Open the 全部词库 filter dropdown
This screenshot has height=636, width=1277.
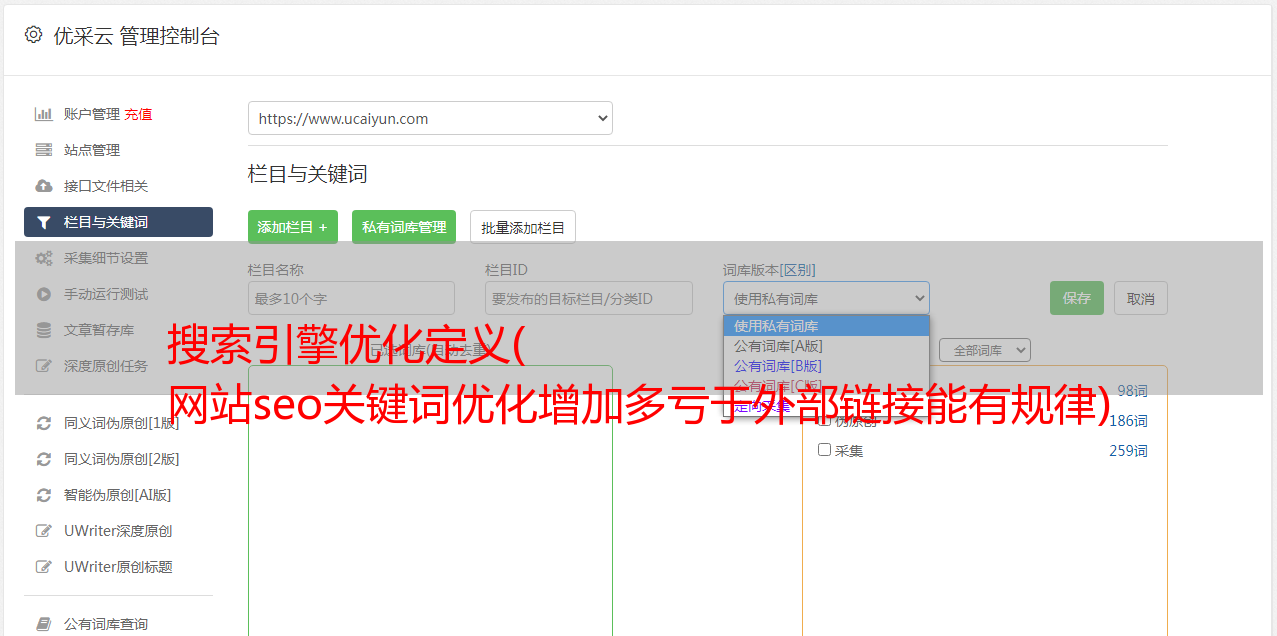click(x=985, y=350)
